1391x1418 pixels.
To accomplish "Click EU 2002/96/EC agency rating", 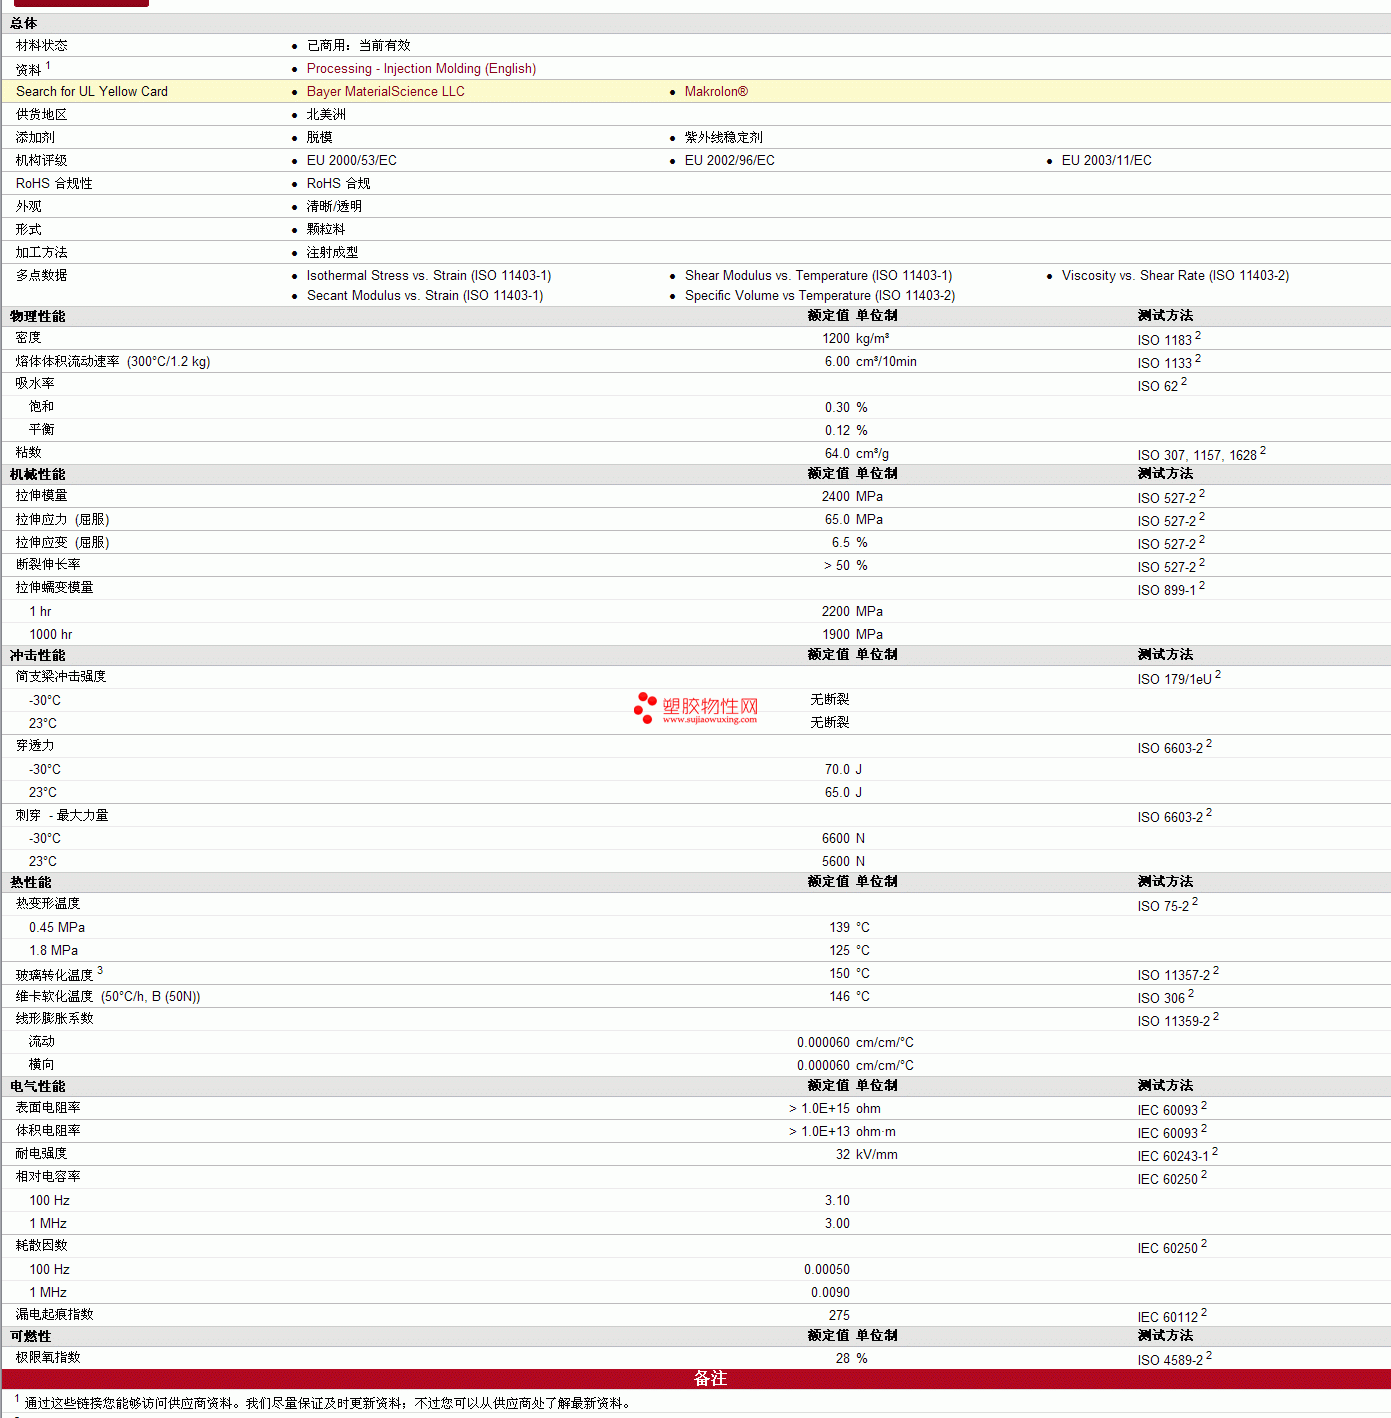I will coord(730,160).
